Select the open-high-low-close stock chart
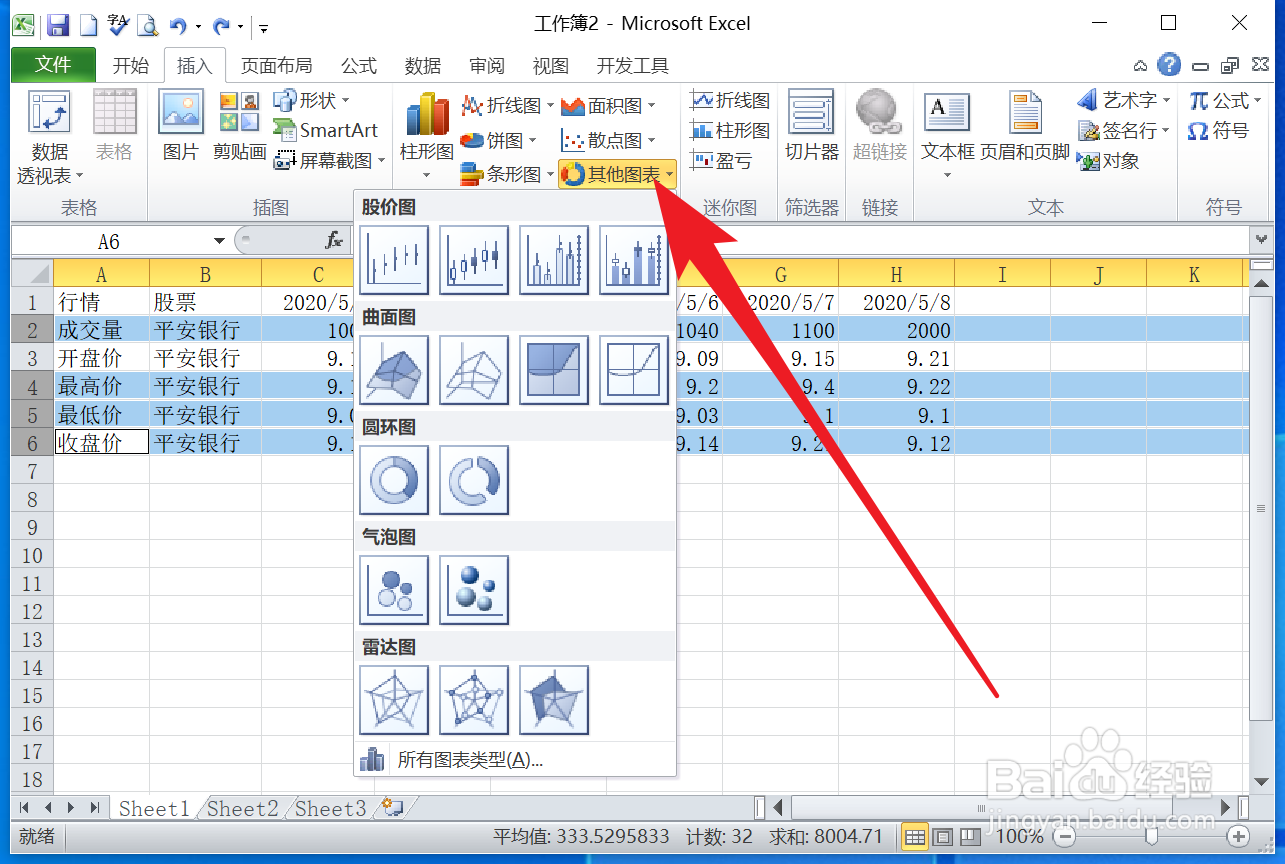This screenshot has height=864, width=1285. click(x=474, y=260)
